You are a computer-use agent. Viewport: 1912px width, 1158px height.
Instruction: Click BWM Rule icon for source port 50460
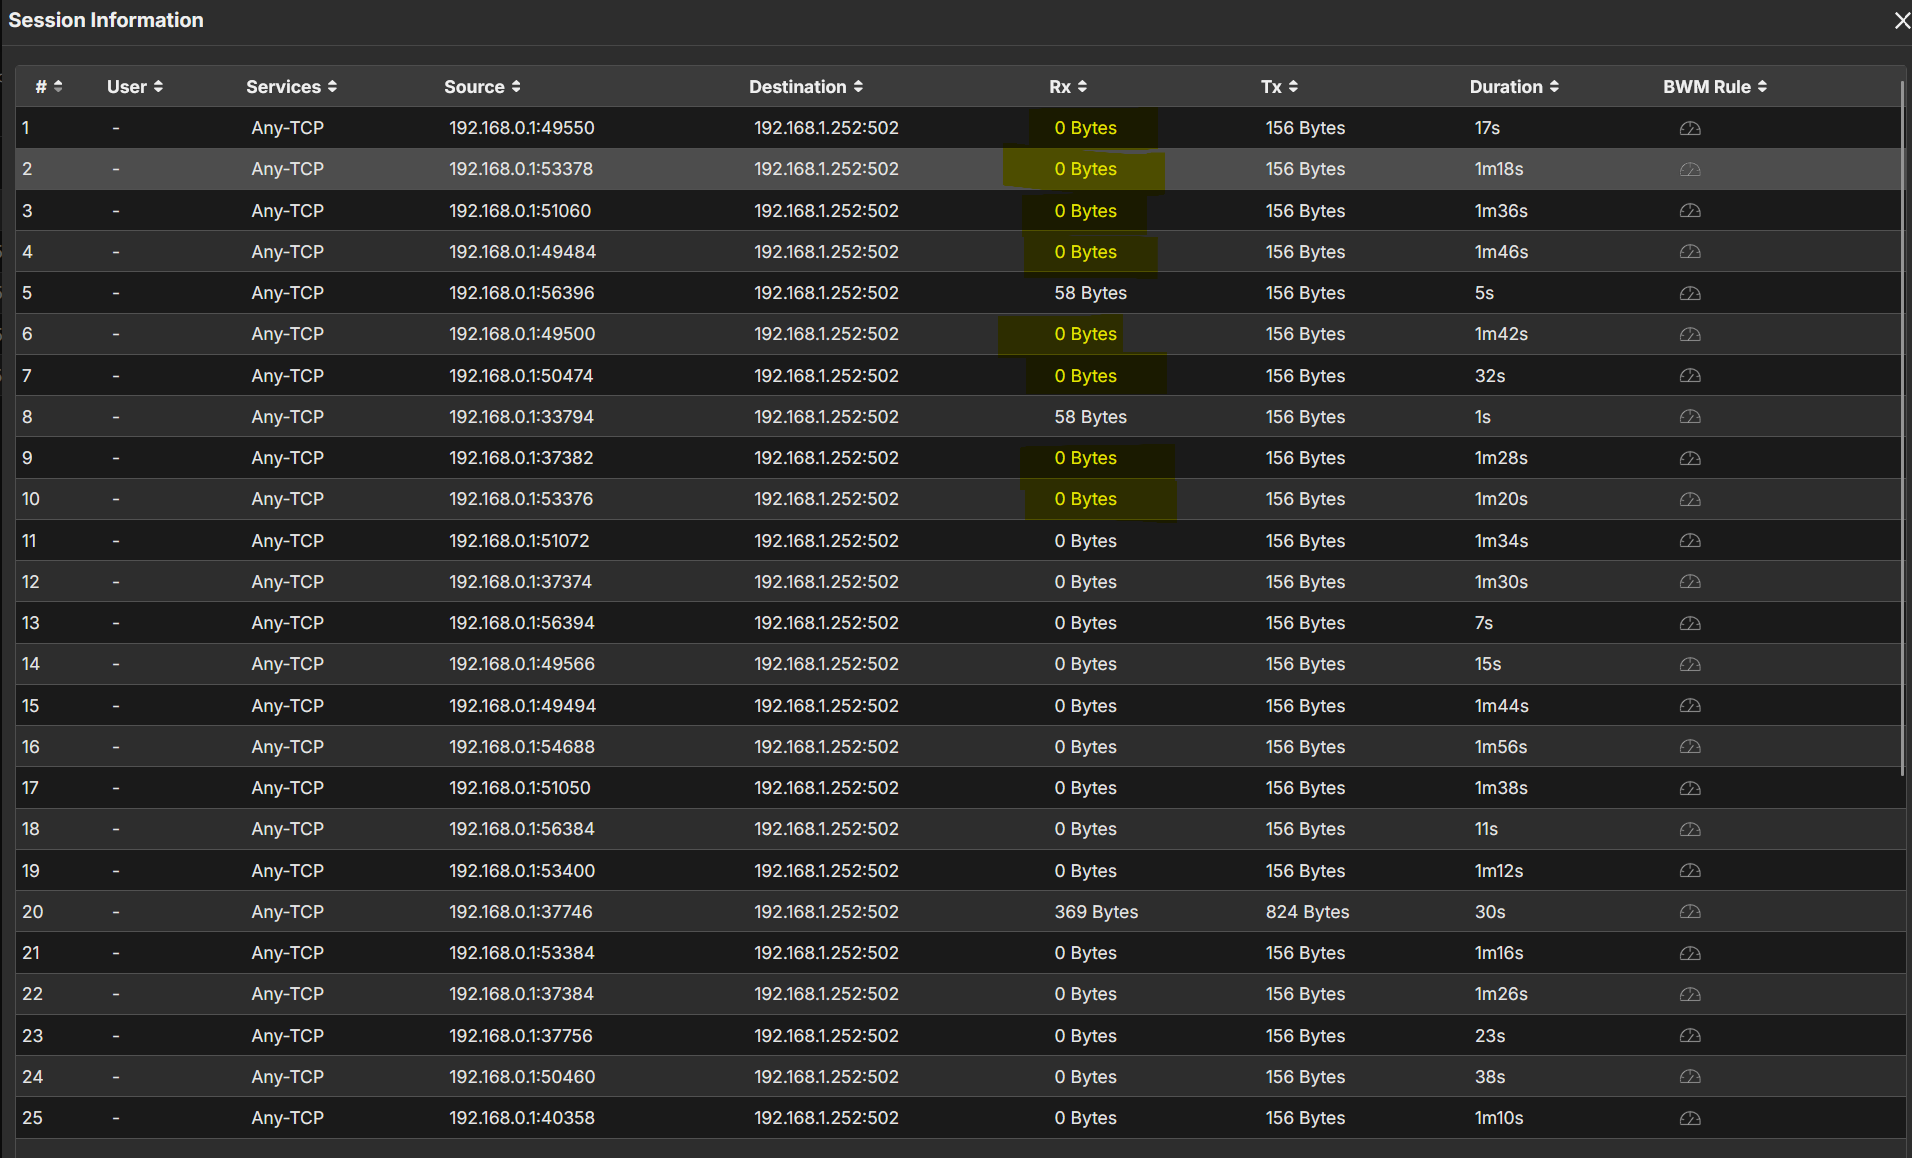[x=1690, y=1076]
